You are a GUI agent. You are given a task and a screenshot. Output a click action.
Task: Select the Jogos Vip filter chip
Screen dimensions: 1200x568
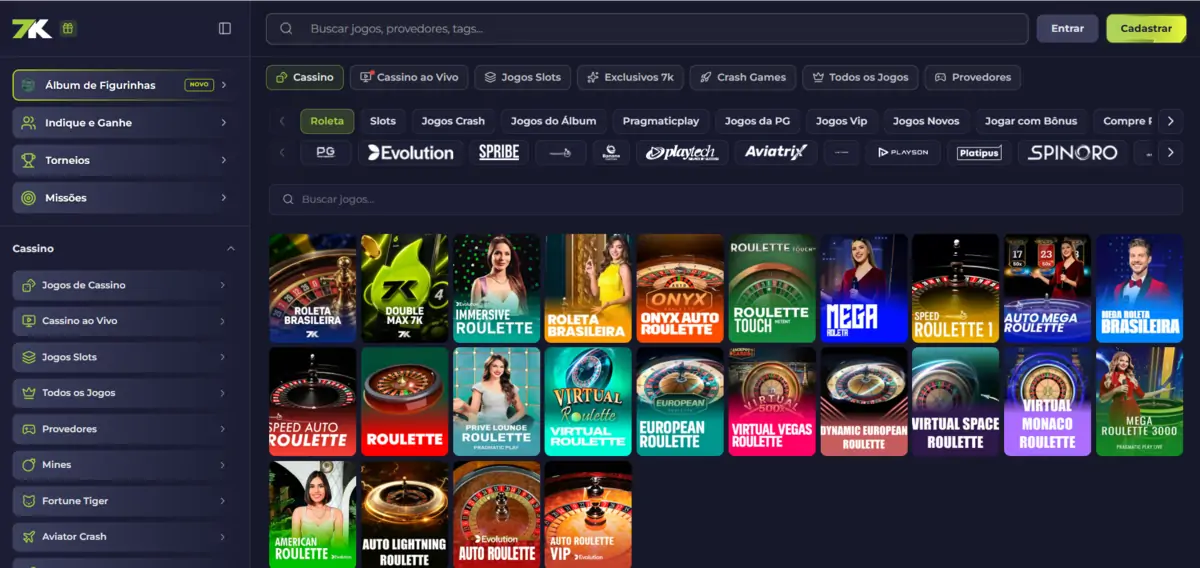coord(841,121)
